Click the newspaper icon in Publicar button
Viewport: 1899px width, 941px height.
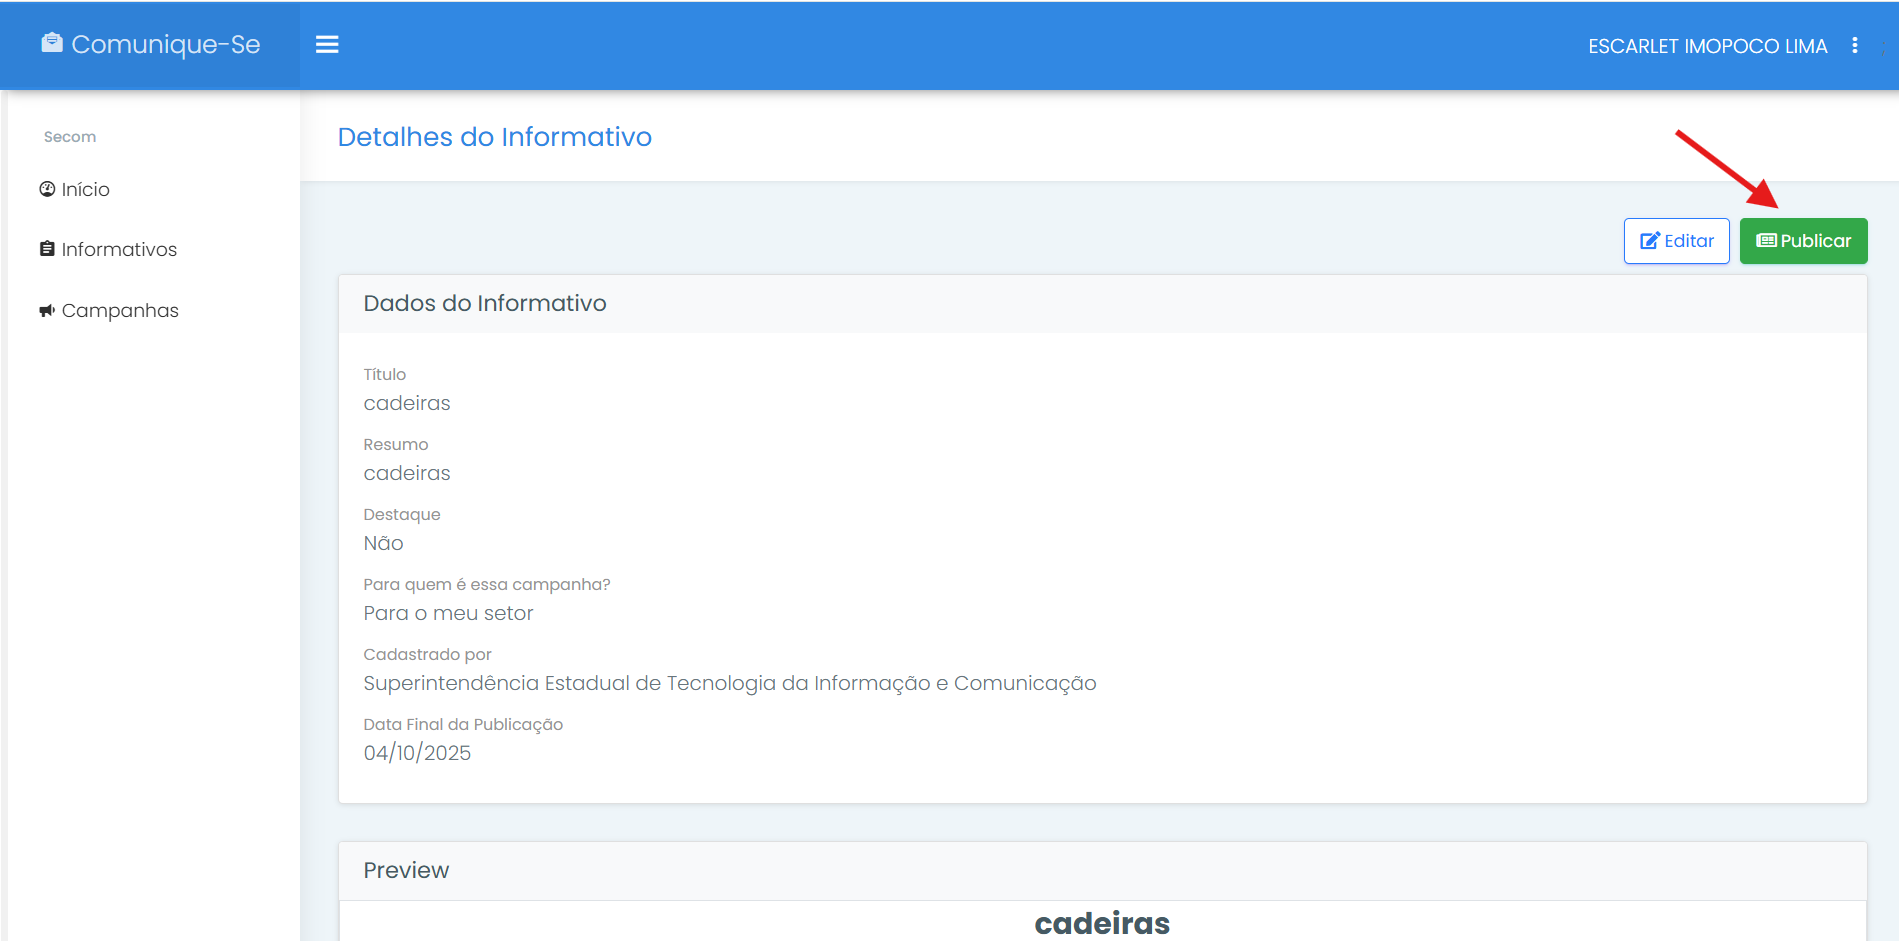point(1766,241)
